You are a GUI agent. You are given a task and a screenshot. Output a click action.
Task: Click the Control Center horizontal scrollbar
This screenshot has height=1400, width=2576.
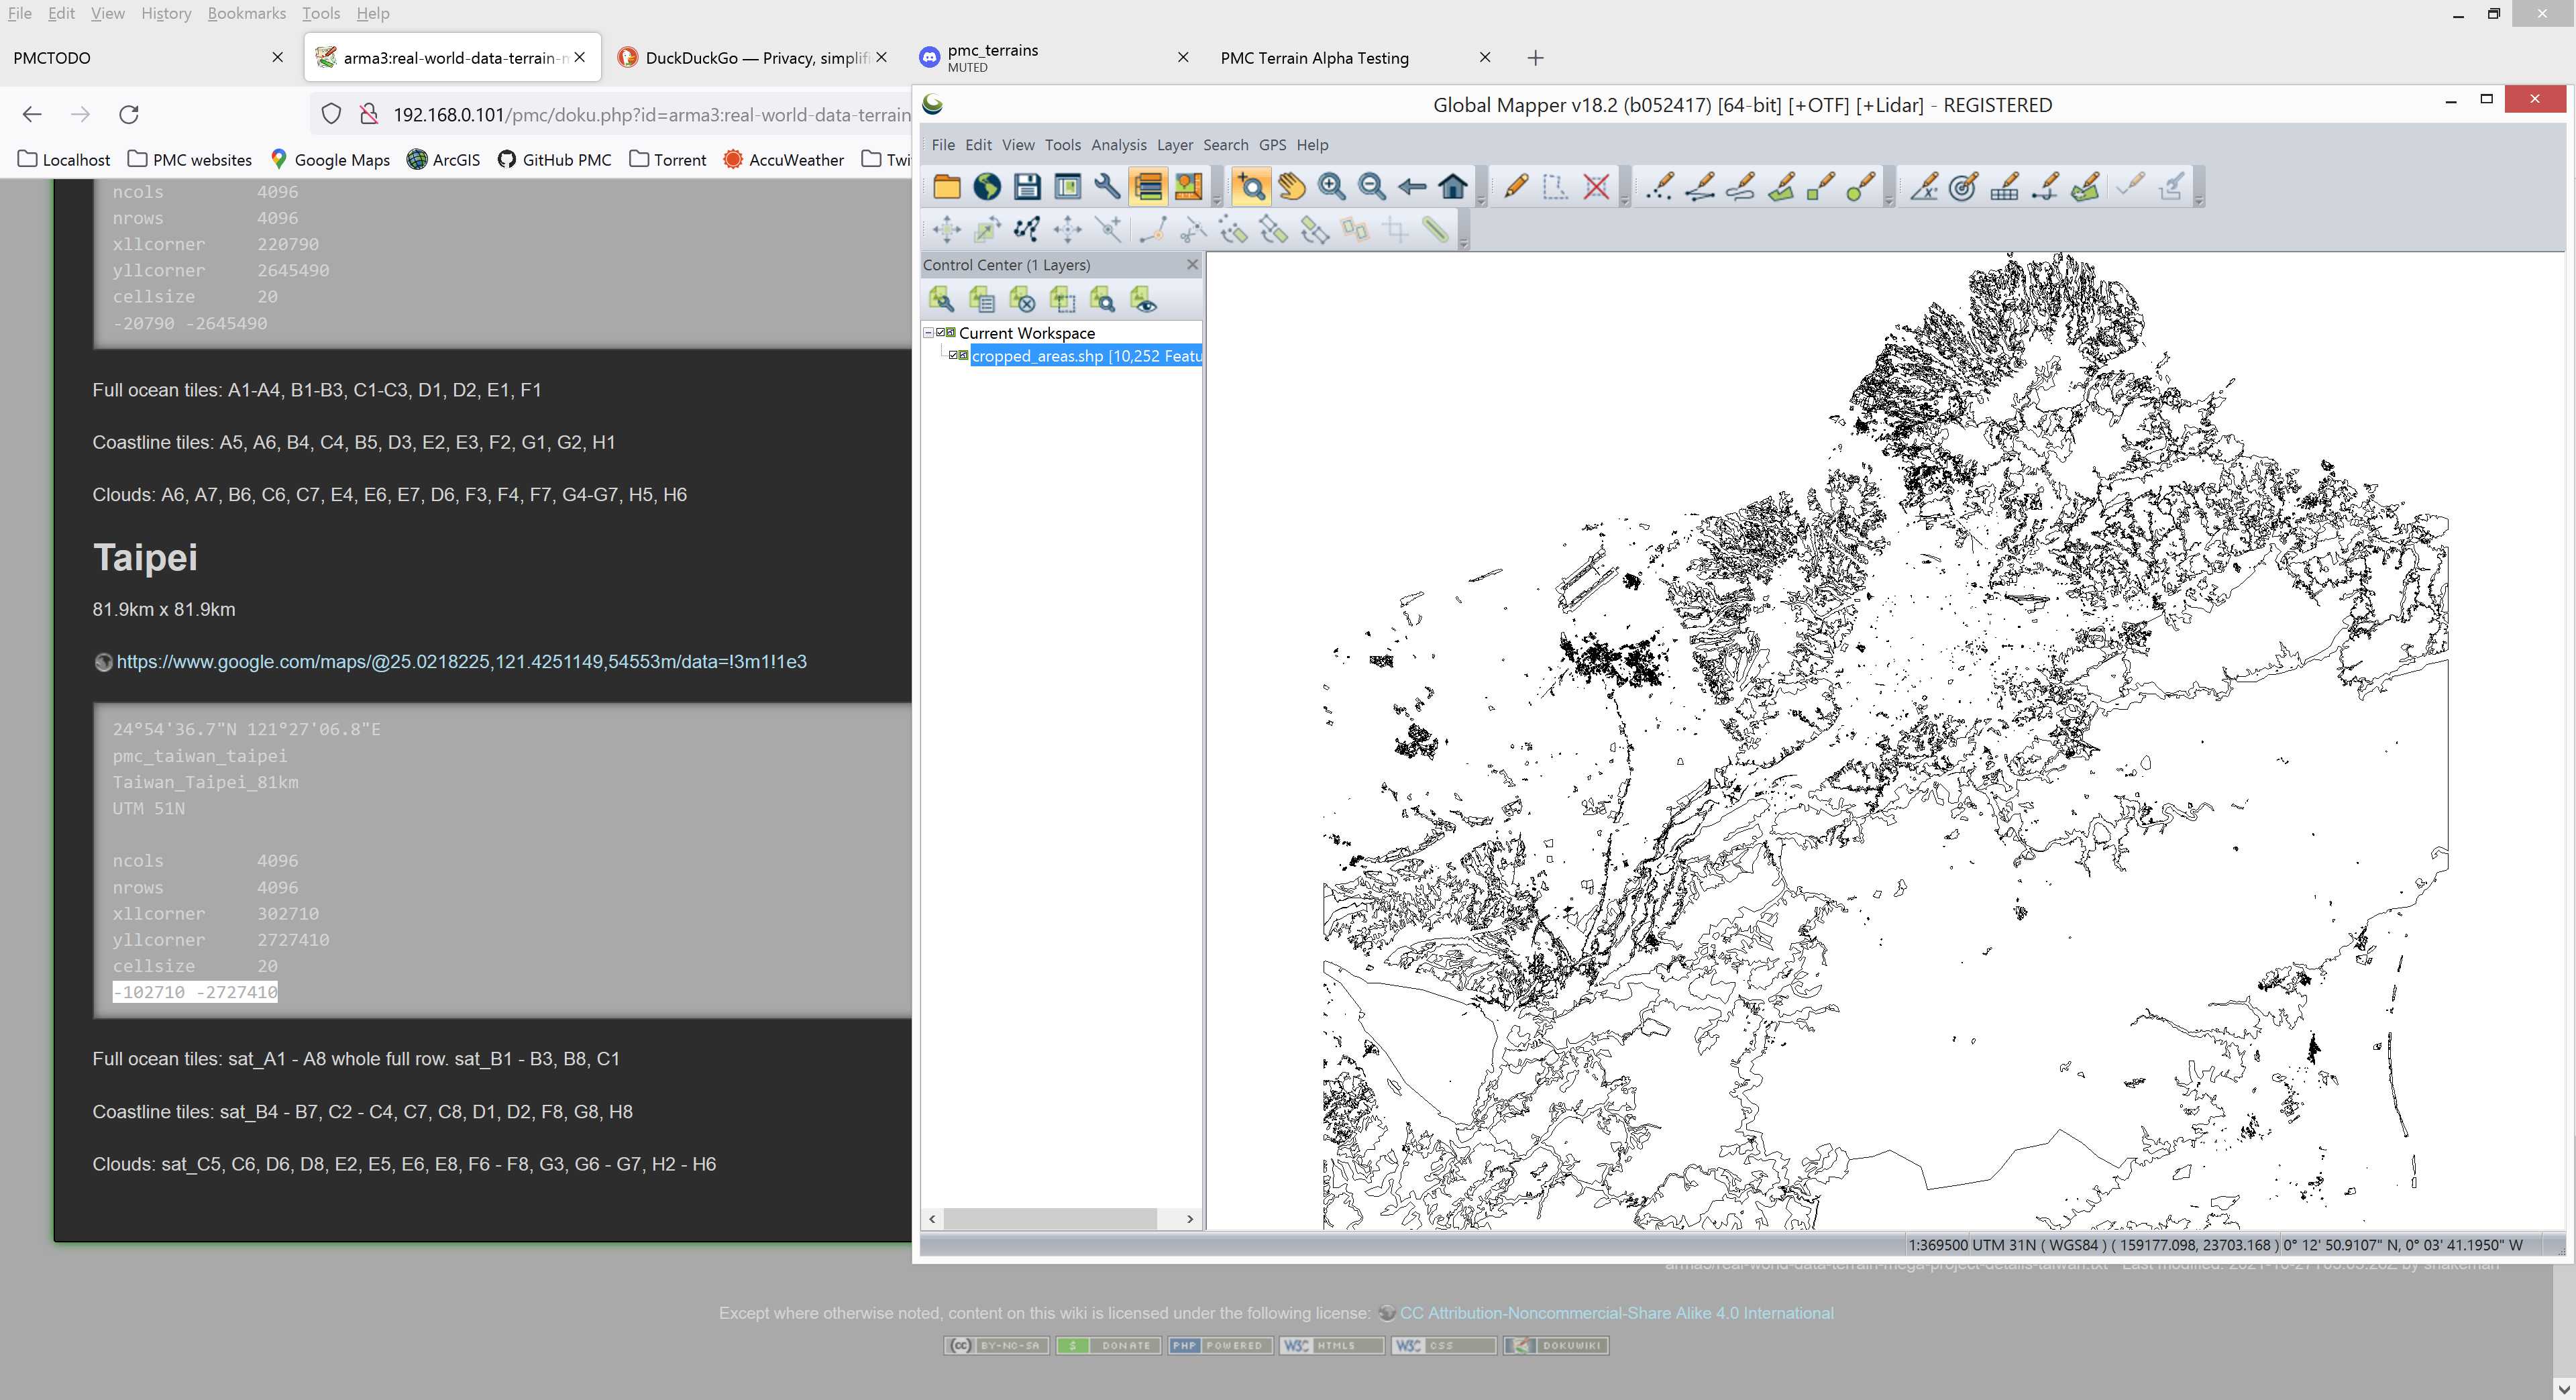(1050, 1218)
